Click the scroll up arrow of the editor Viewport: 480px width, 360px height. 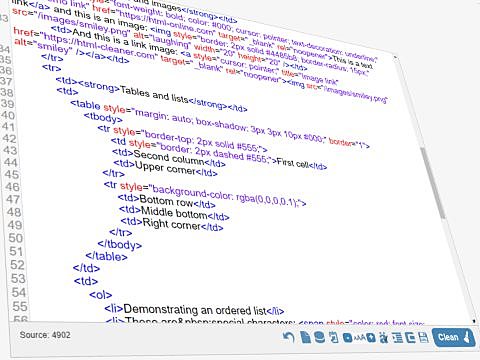coord(395,57)
